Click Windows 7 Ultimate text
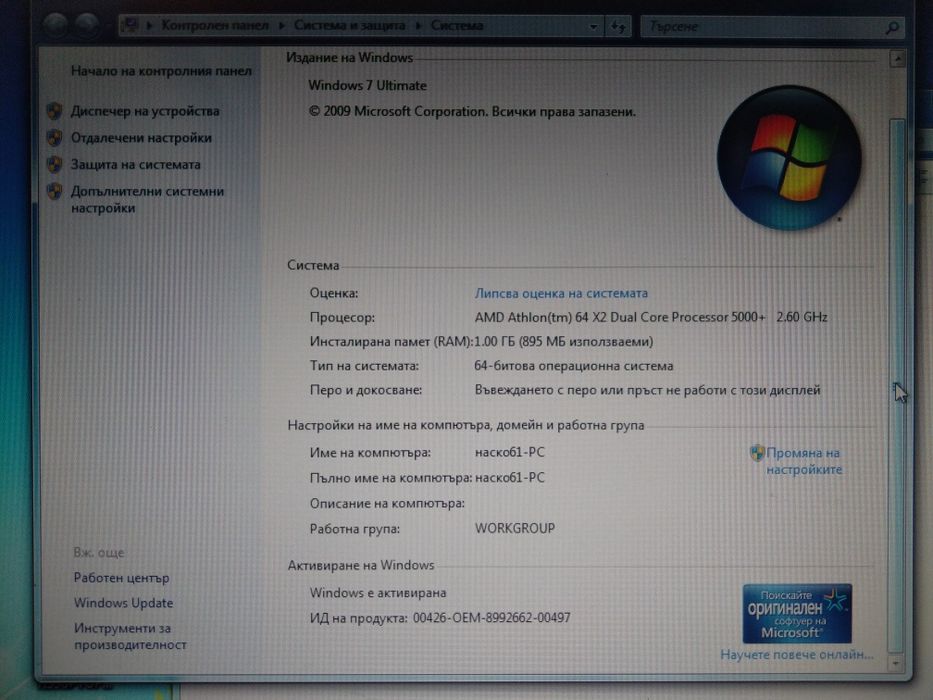The width and height of the screenshot is (933, 700). tap(367, 86)
